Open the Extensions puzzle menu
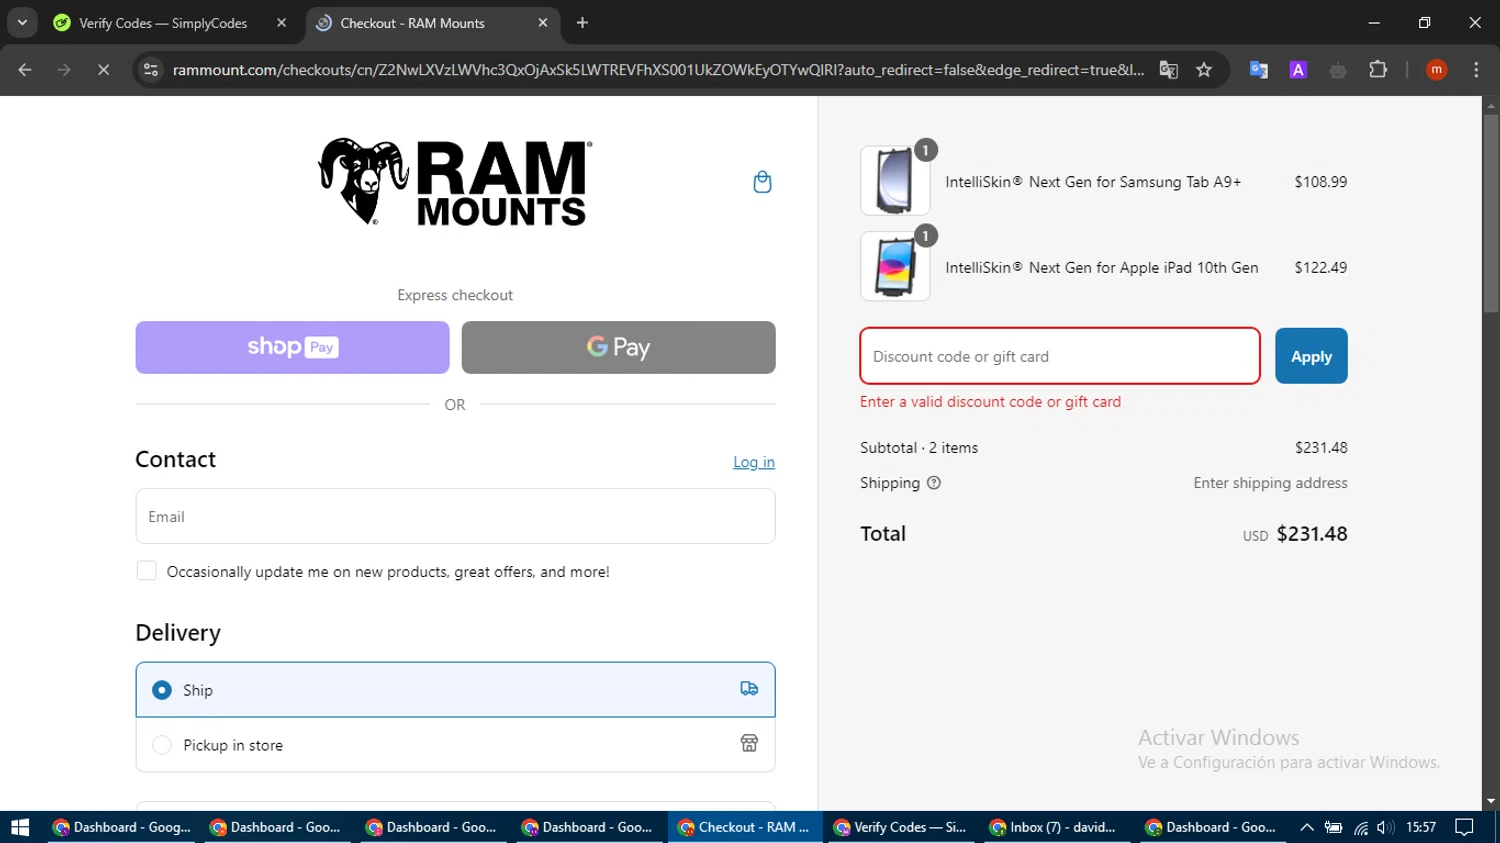This screenshot has height=843, width=1500. click(1378, 70)
